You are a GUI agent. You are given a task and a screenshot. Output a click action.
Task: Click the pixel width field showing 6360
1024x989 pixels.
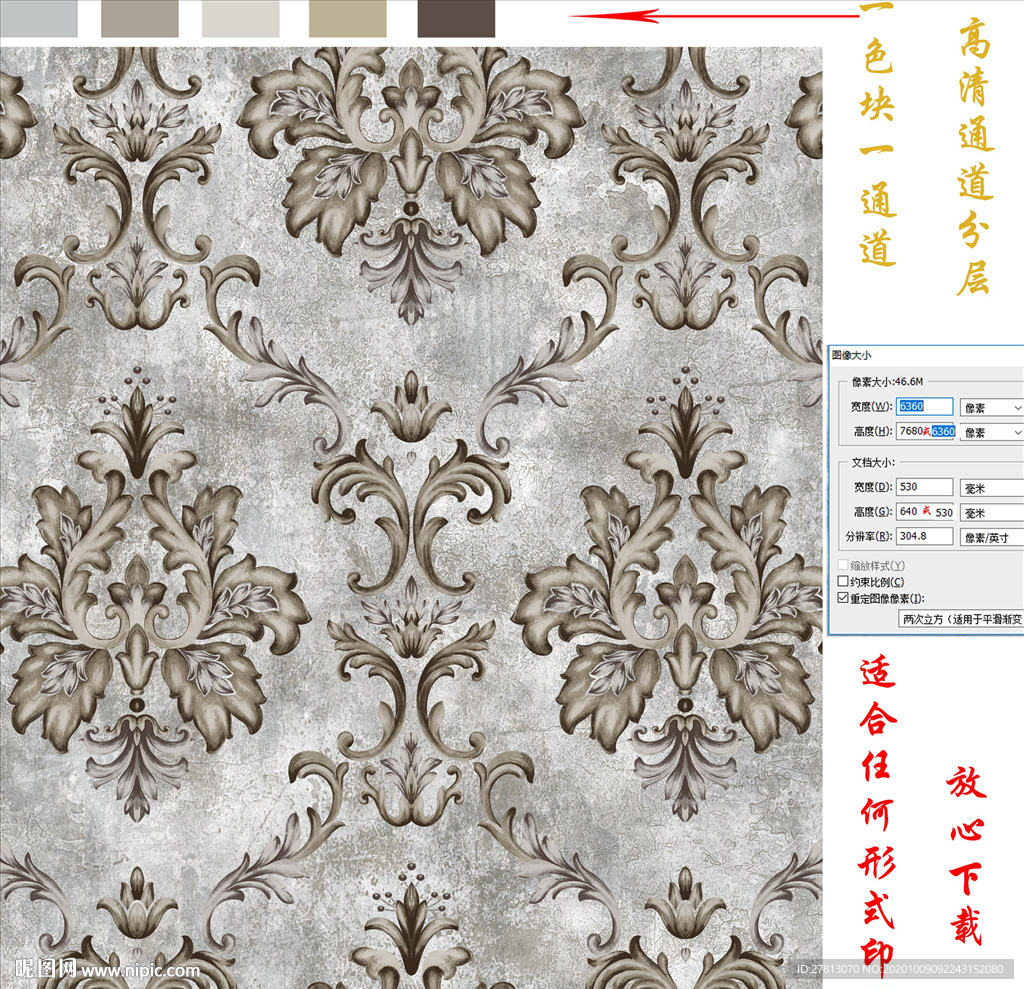pyautogui.click(x=924, y=406)
